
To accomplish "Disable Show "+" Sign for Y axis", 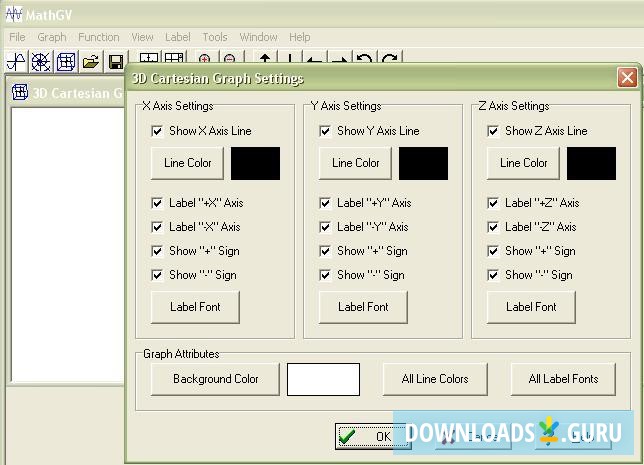I will [x=325, y=251].
